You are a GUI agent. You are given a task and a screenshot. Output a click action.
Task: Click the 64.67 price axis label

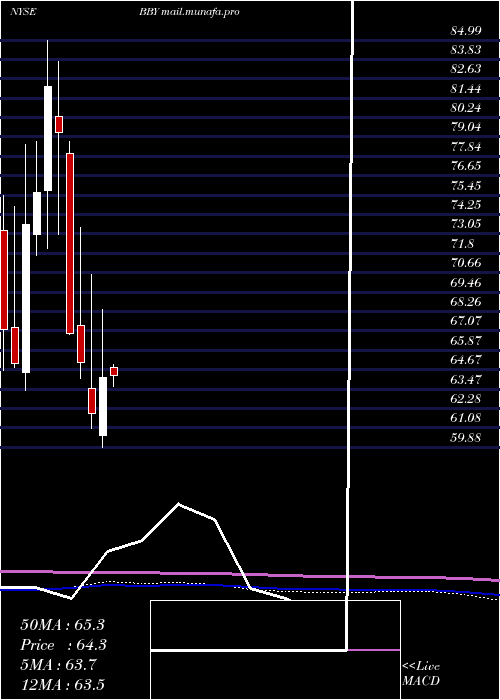point(466,359)
